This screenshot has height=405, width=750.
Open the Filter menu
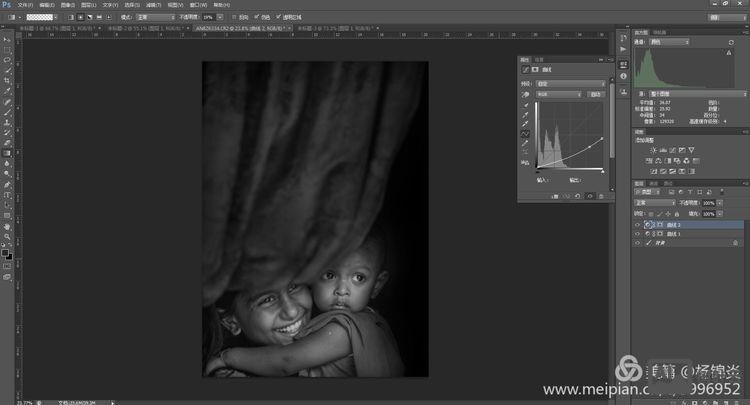pyautogui.click(x=155, y=4)
